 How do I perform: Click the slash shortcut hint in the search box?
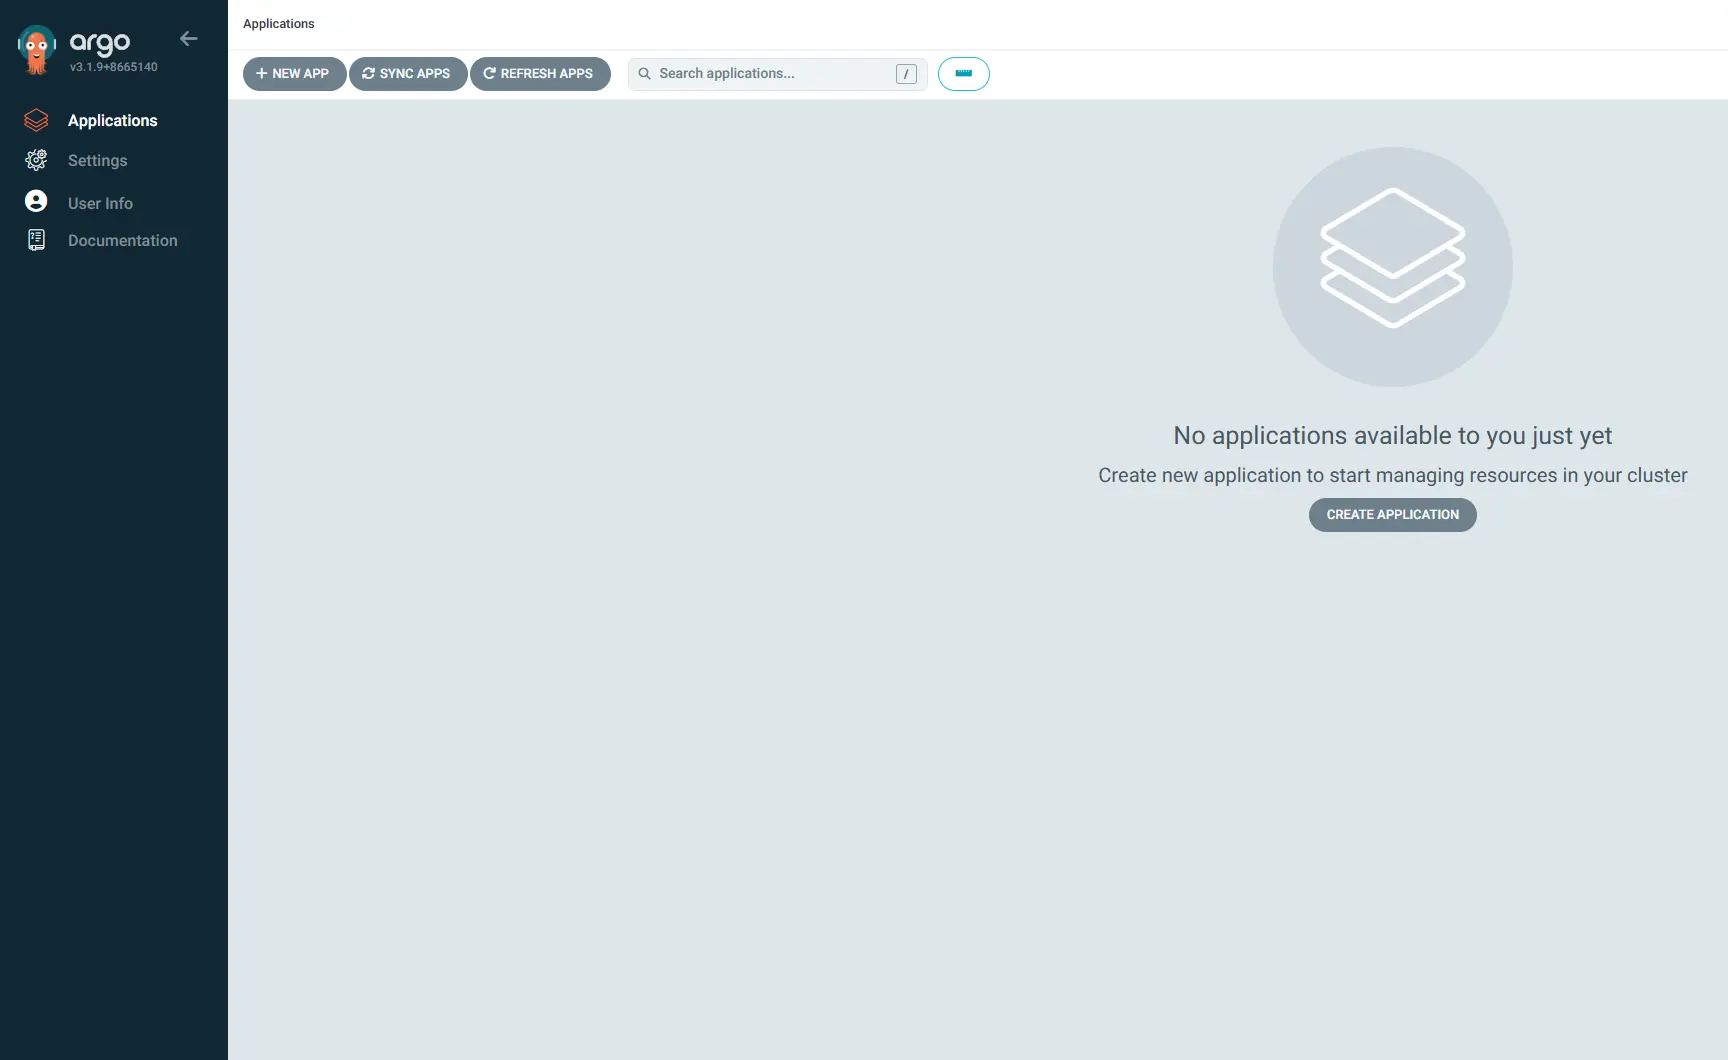point(906,74)
